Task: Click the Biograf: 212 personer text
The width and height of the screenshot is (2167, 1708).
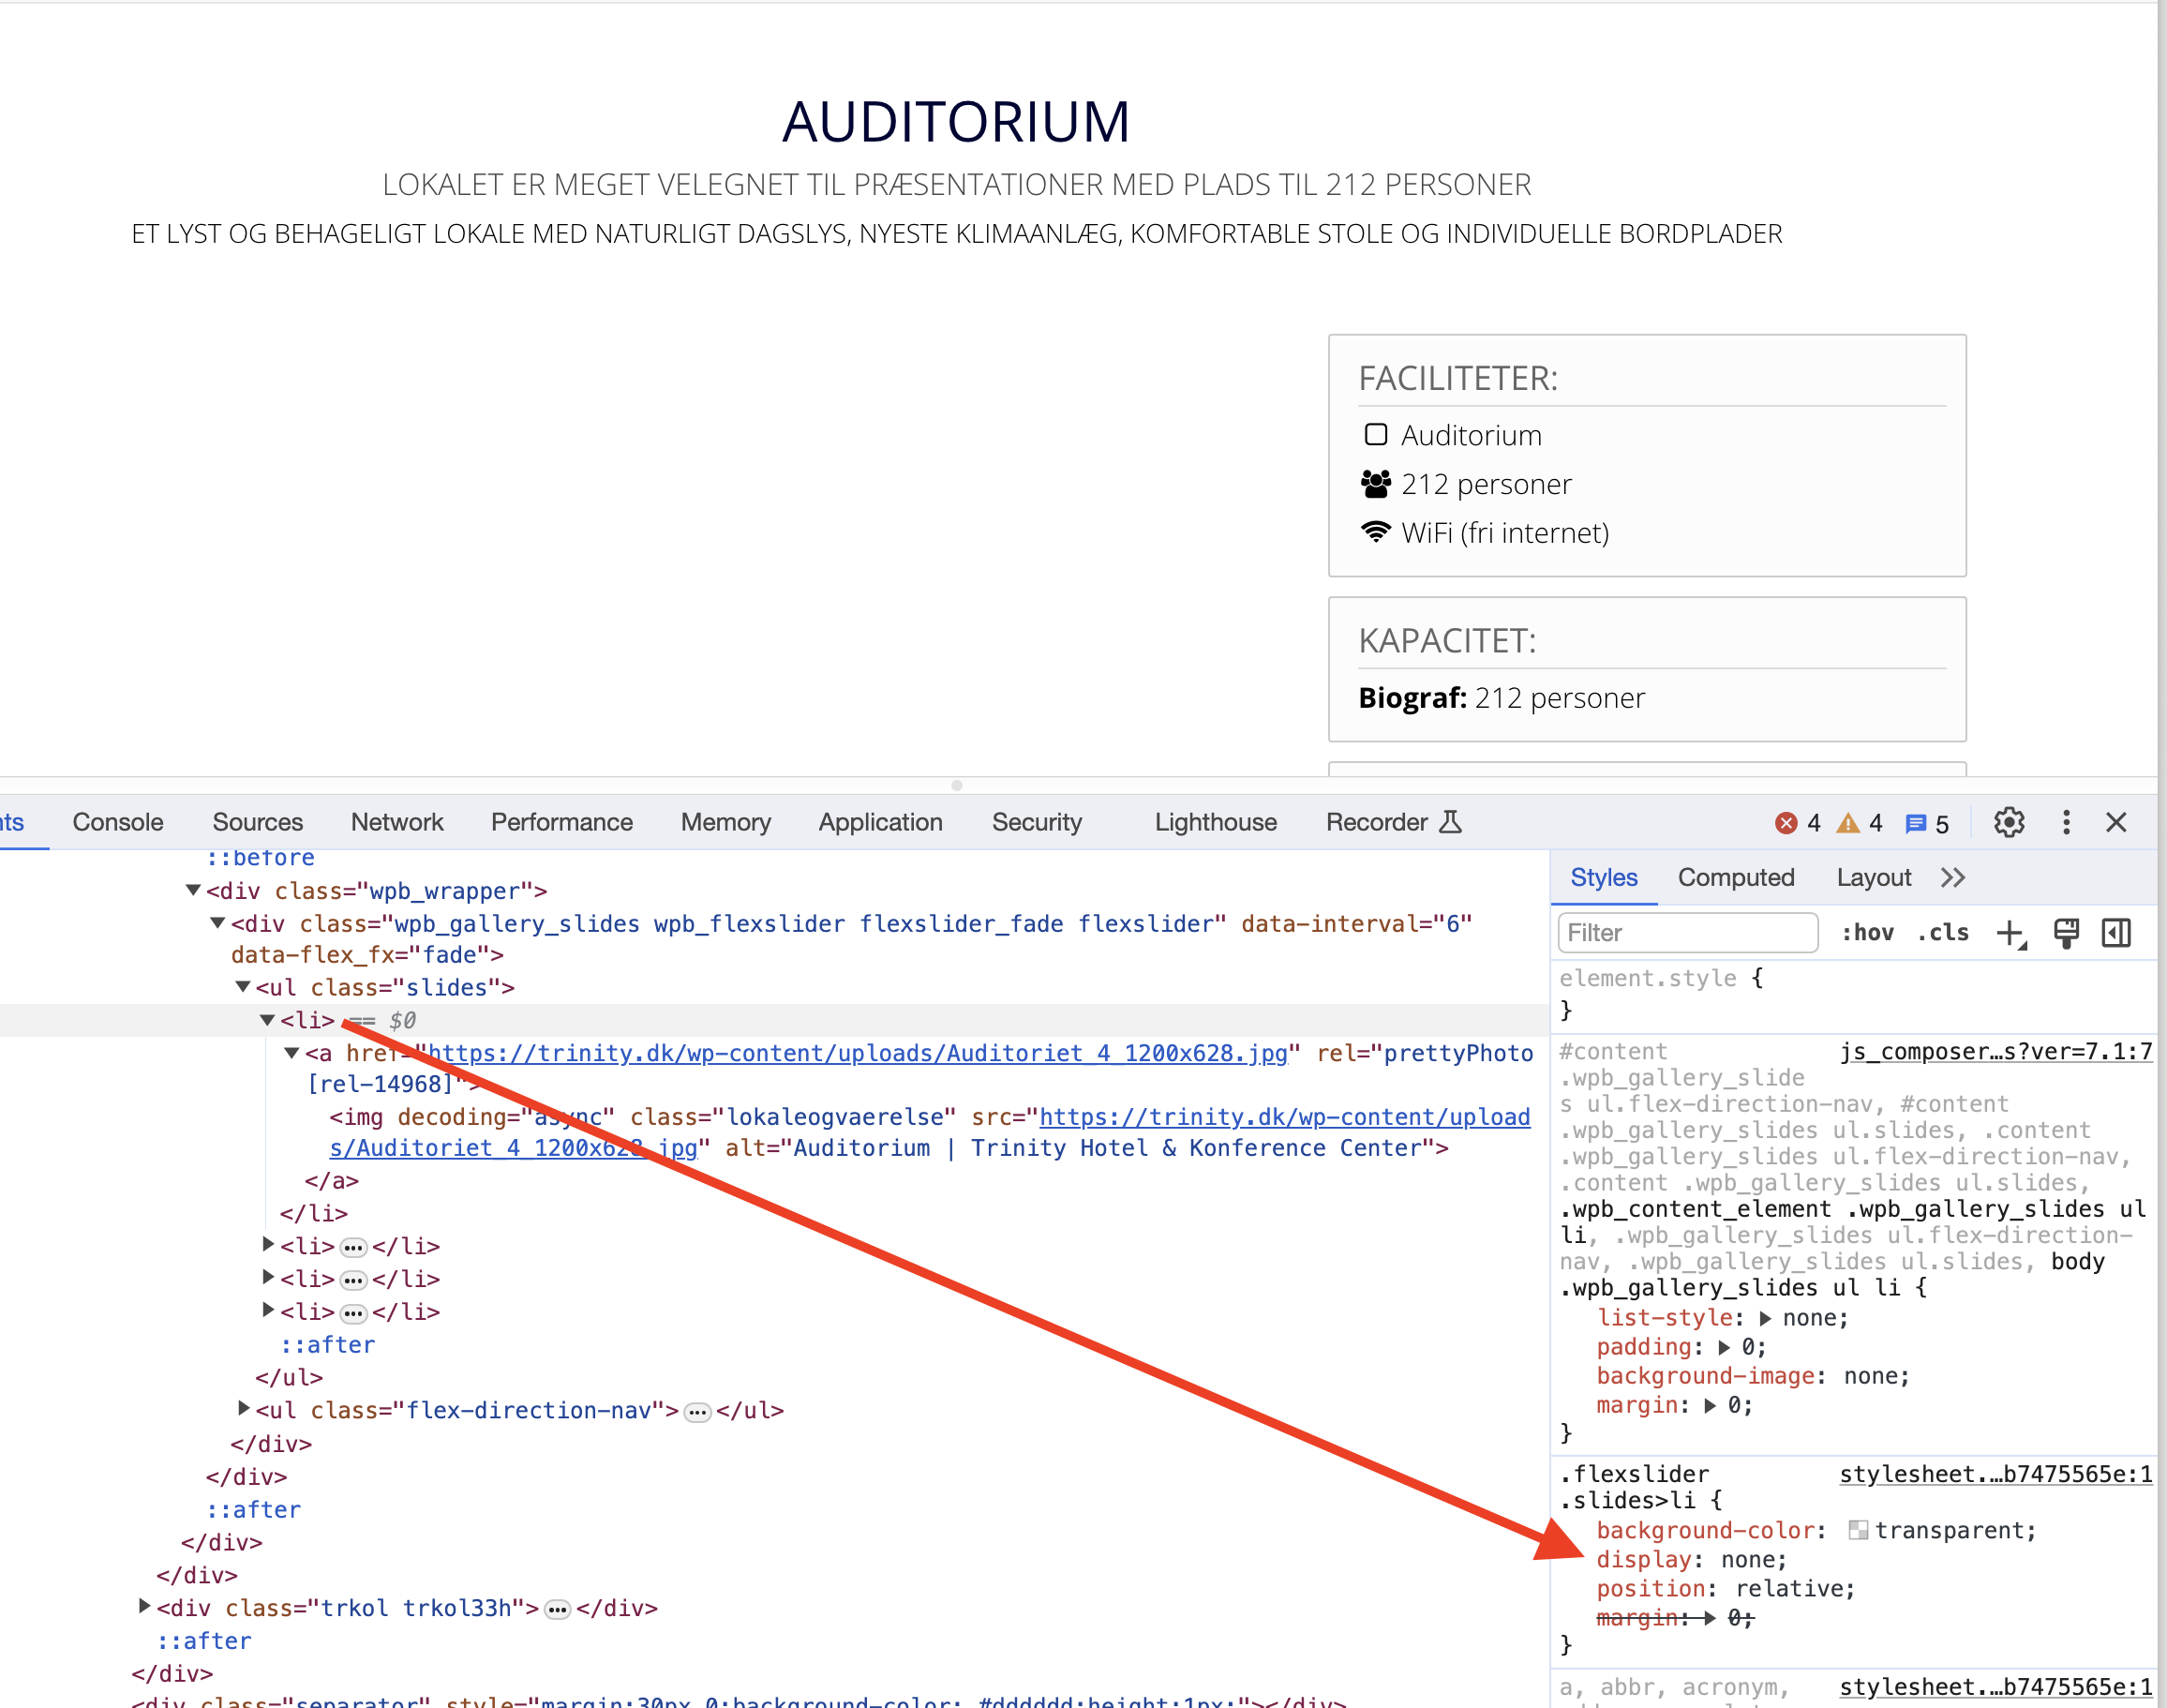Action: point(1501,697)
